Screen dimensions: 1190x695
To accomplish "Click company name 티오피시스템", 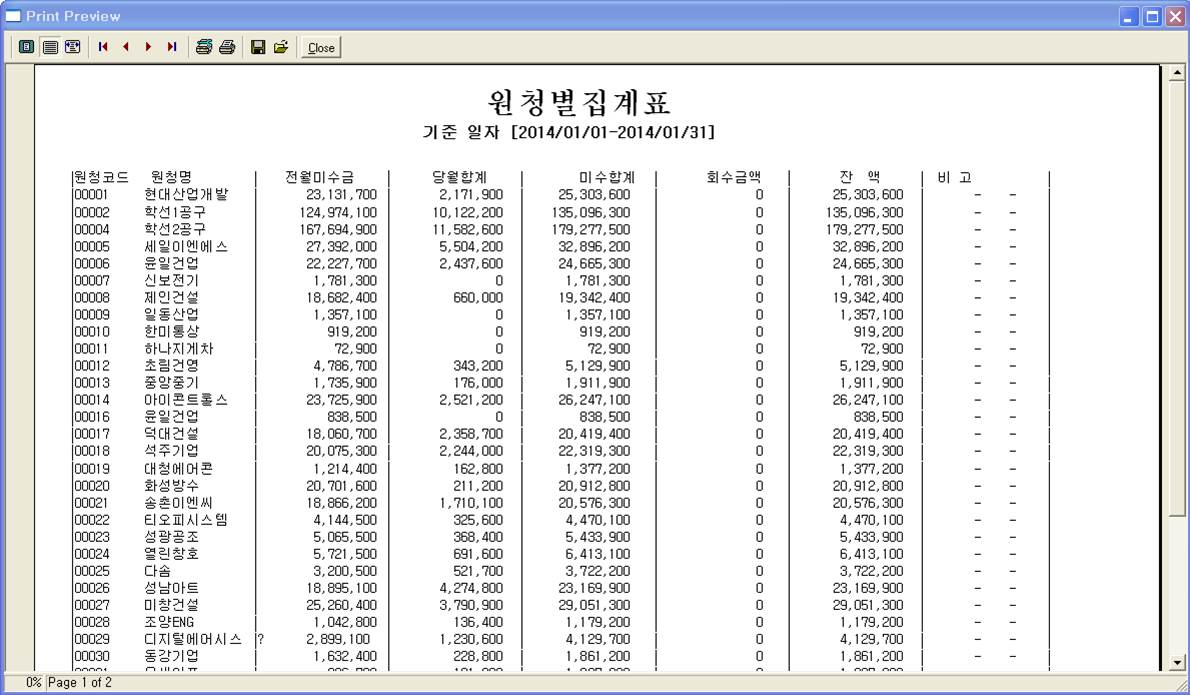I will (186, 520).
